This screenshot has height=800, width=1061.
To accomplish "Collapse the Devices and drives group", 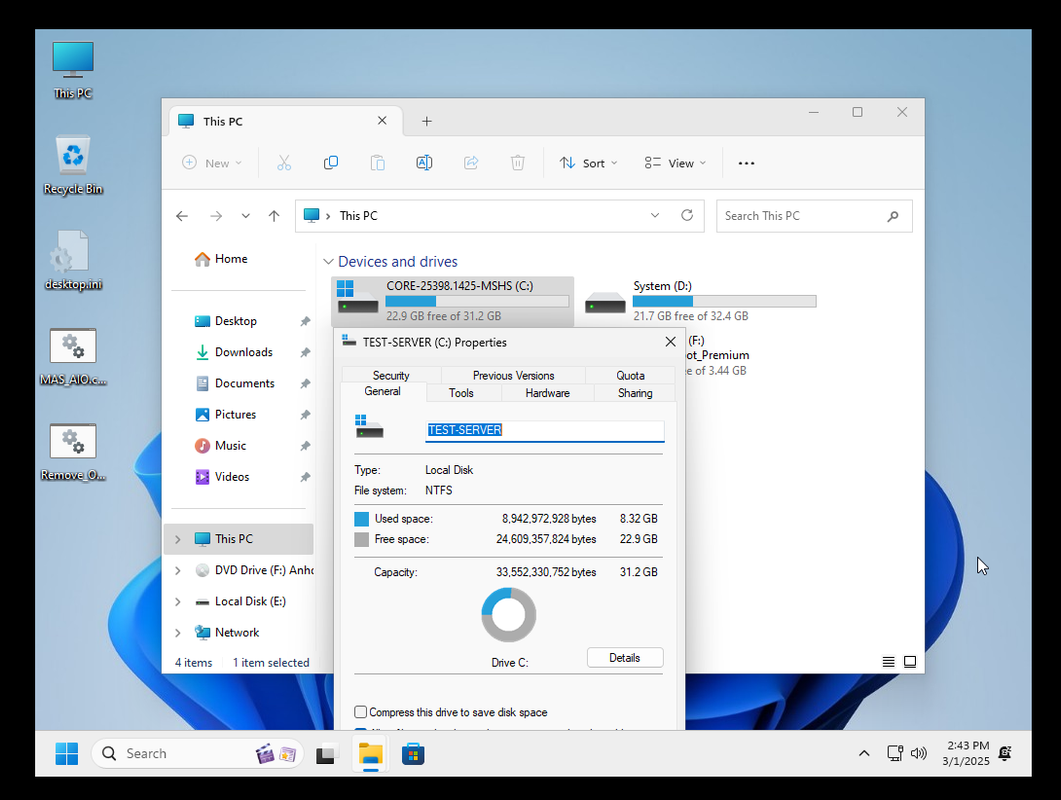I will pos(328,262).
